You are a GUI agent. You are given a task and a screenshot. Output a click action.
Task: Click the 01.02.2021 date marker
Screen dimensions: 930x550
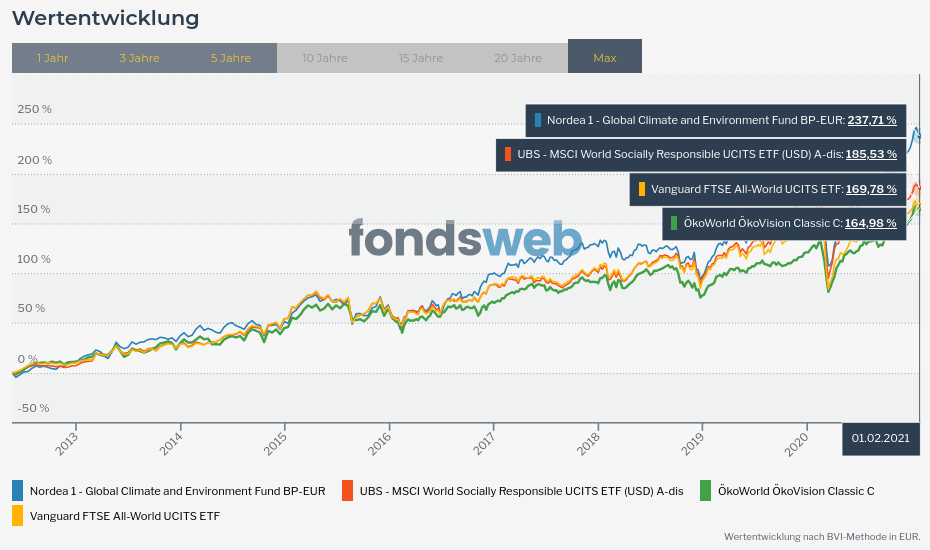pos(880,438)
